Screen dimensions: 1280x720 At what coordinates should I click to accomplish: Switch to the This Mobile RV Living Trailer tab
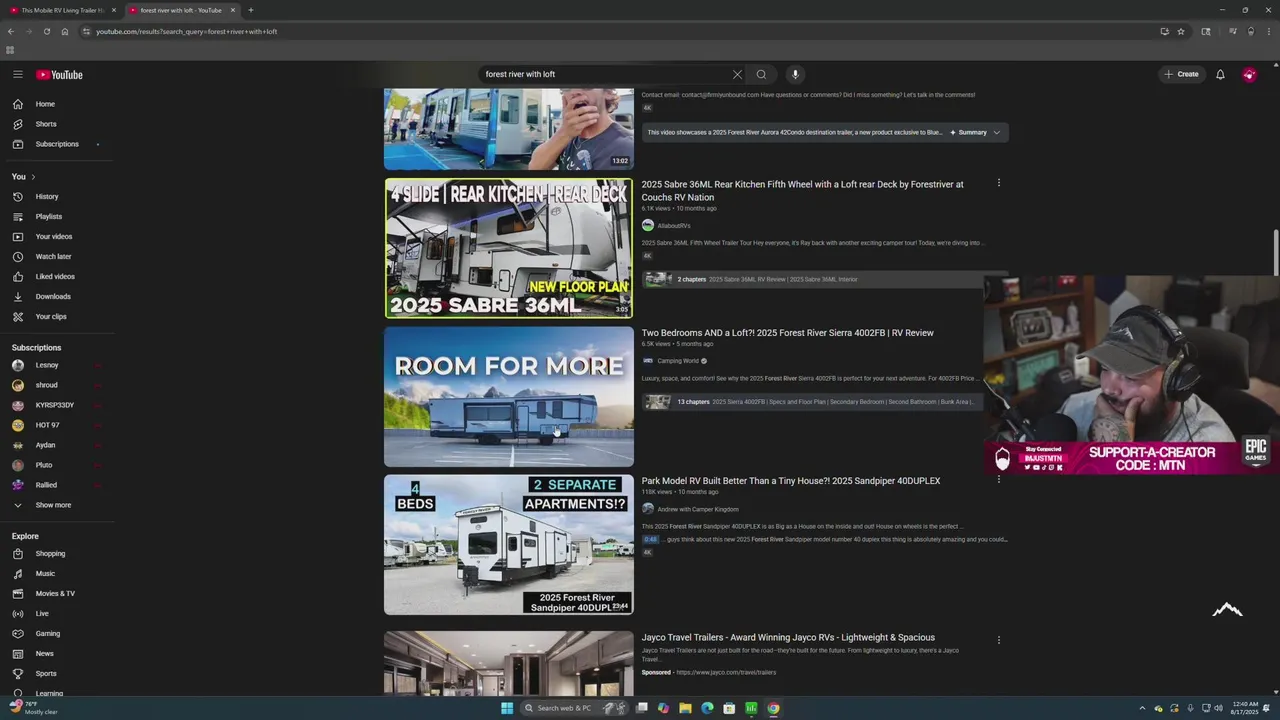60,10
